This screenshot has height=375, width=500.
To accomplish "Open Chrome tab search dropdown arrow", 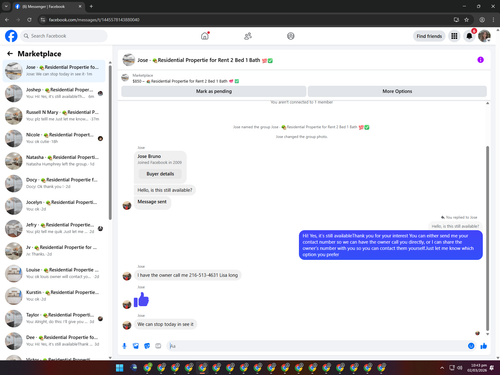I will pos(6,6).
